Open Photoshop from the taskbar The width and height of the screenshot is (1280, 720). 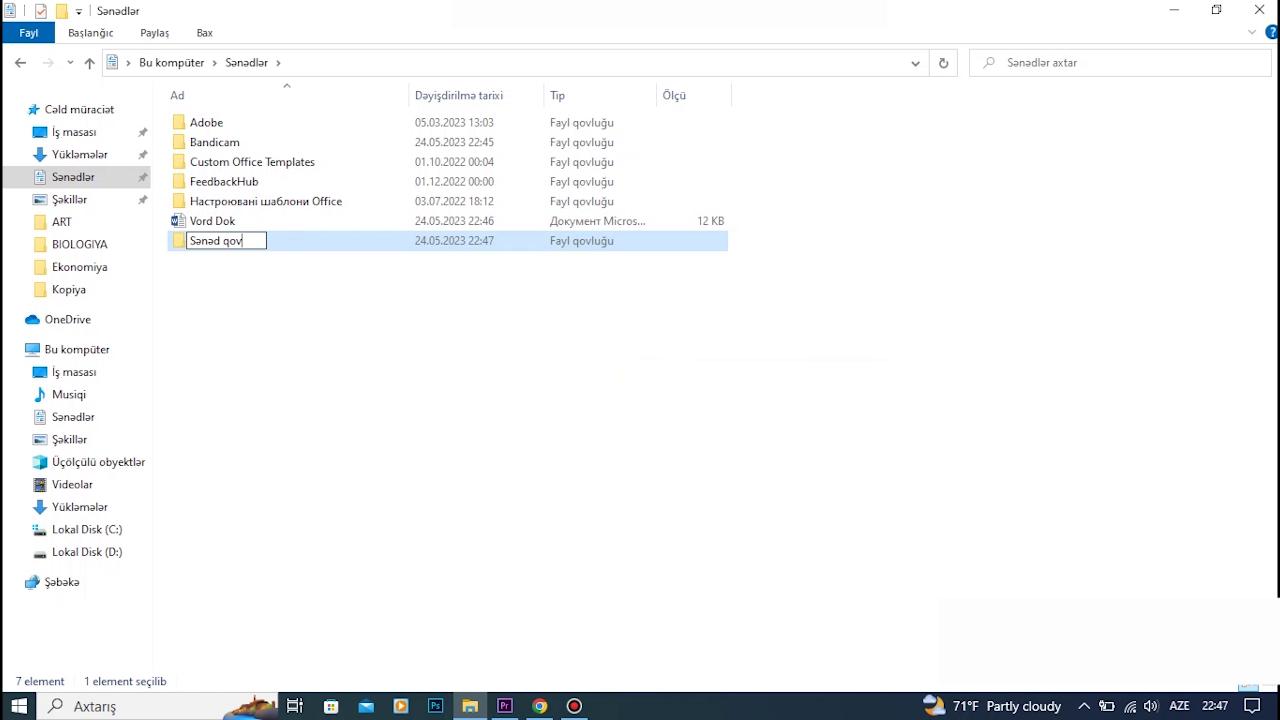click(435, 706)
